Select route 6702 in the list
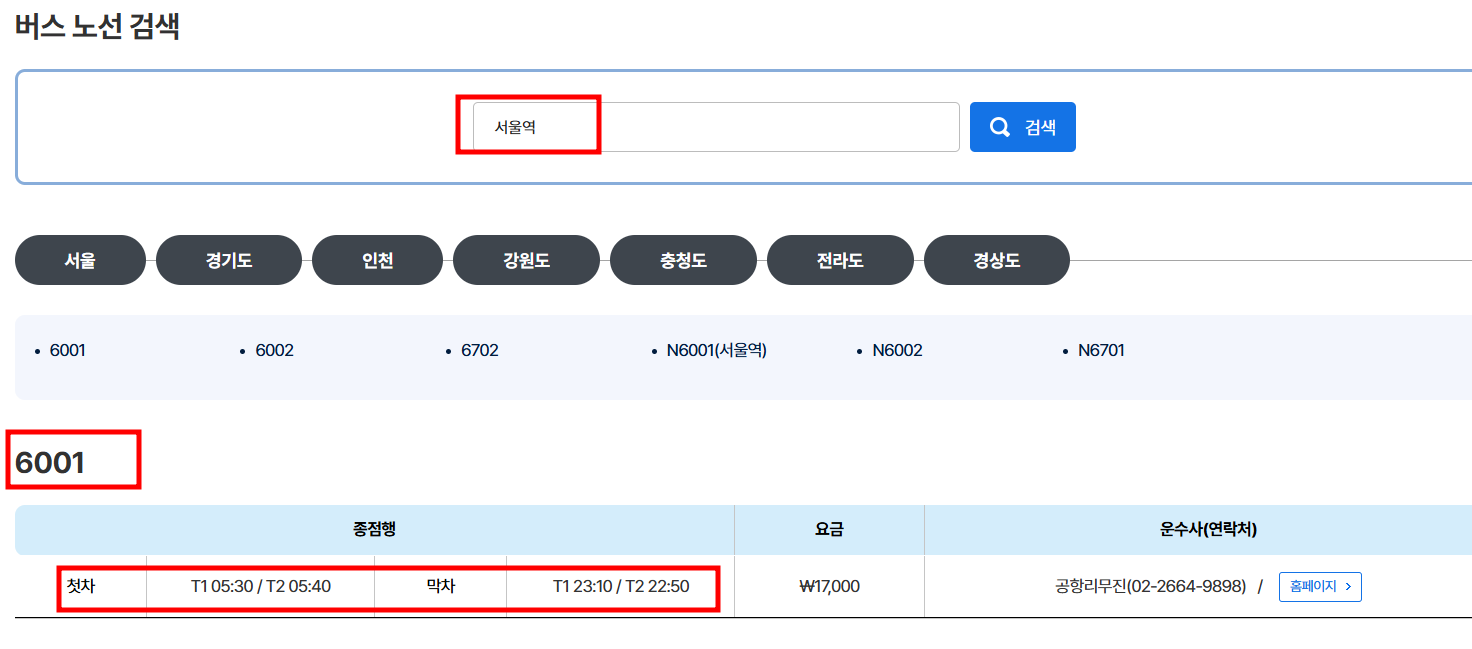1472x649 pixels. 477,350
